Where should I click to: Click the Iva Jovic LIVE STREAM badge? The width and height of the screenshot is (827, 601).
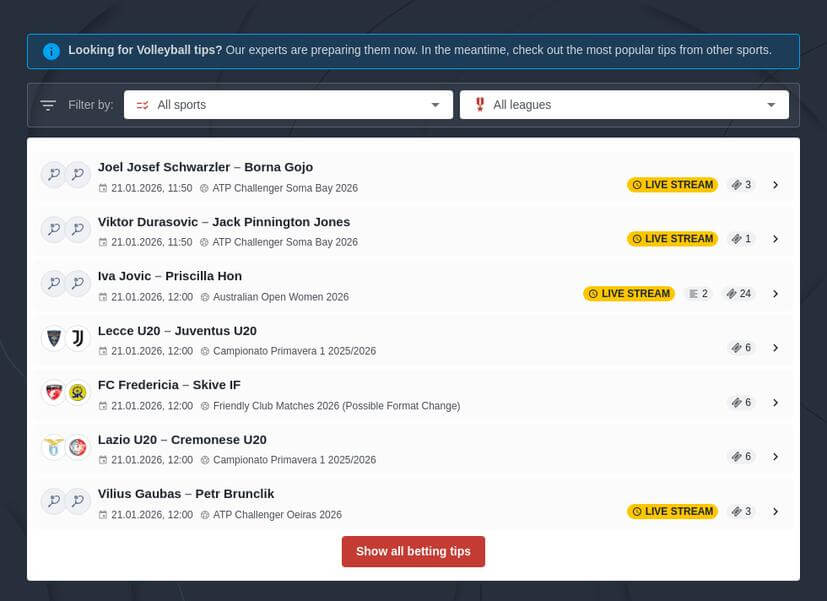pyautogui.click(x=629, y=293)
